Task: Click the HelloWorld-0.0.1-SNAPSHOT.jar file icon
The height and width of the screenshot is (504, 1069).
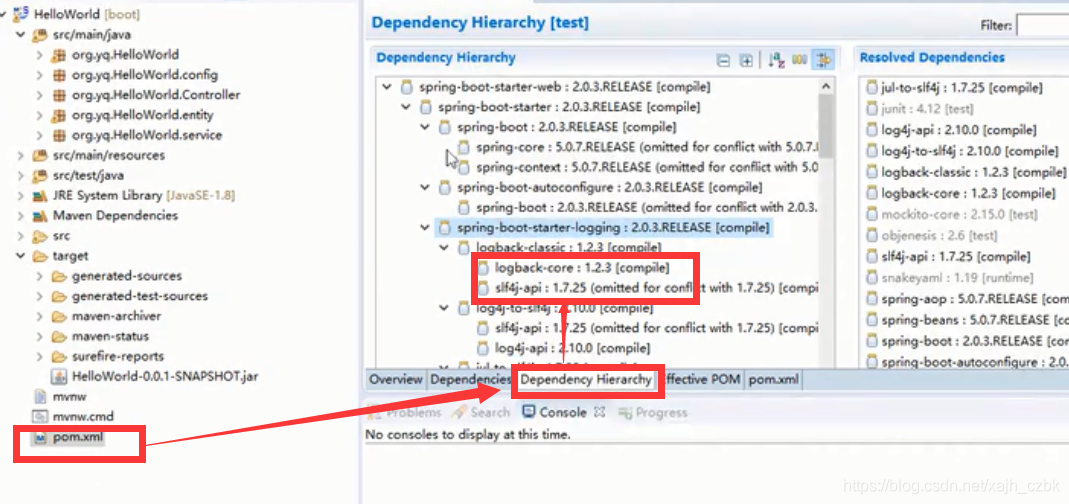Action: 59,376
